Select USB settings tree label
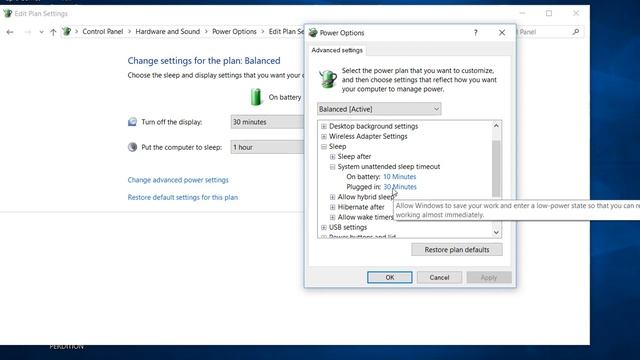This screenshot has width=640, height=360. [x=348, y=227]
